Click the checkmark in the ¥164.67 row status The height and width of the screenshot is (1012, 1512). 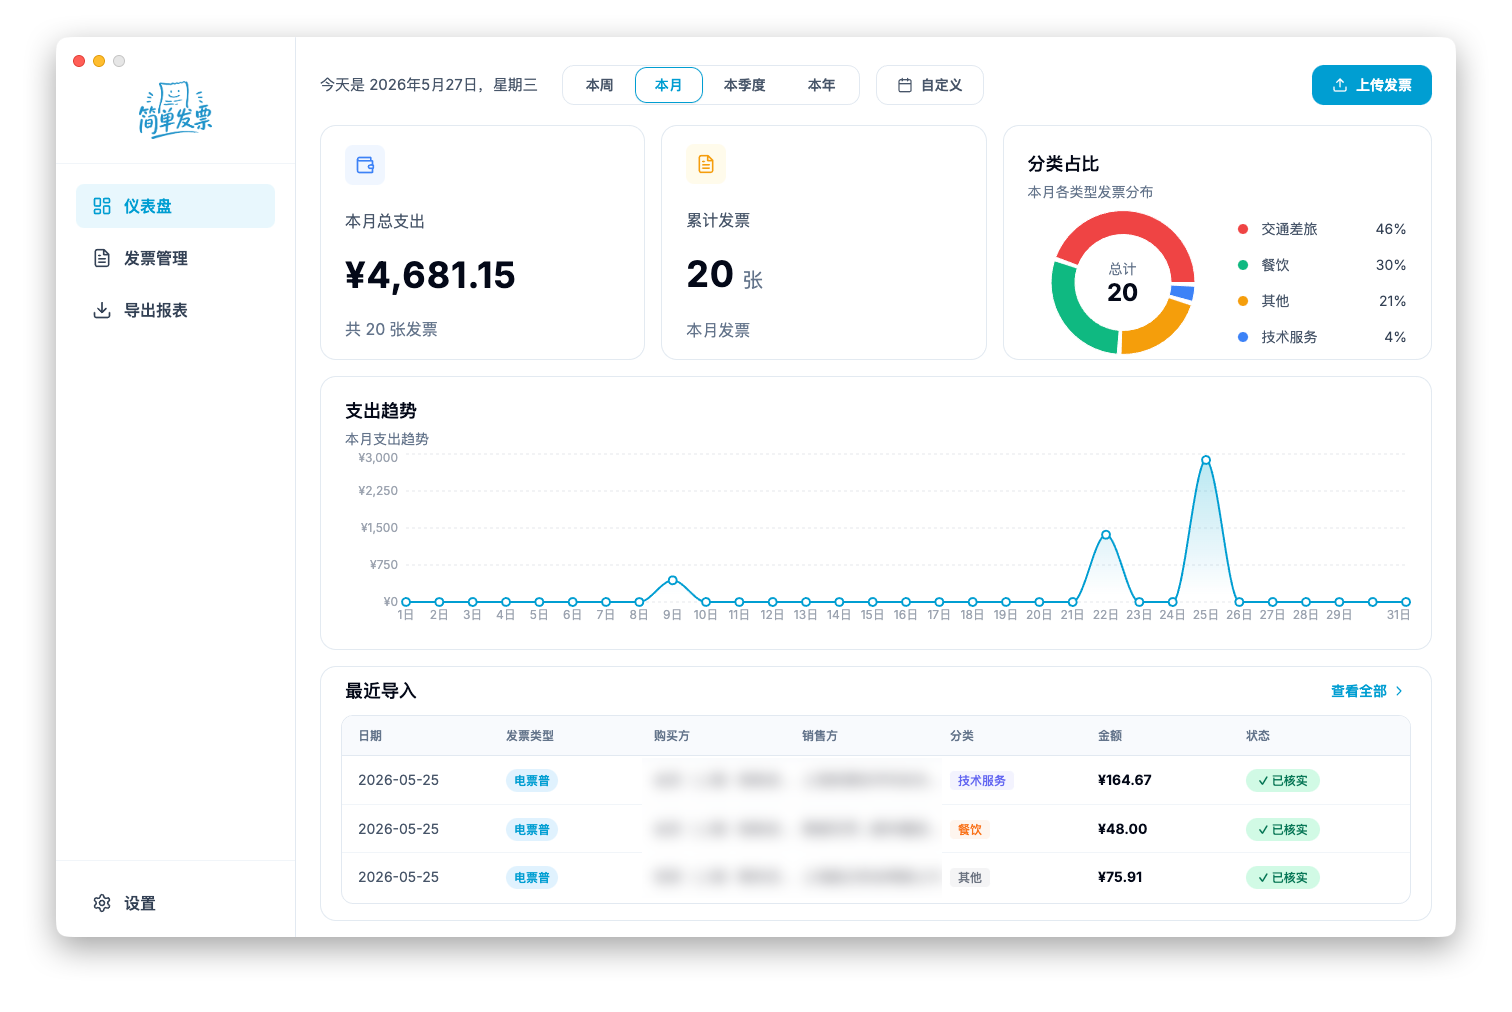[1263, 781]
